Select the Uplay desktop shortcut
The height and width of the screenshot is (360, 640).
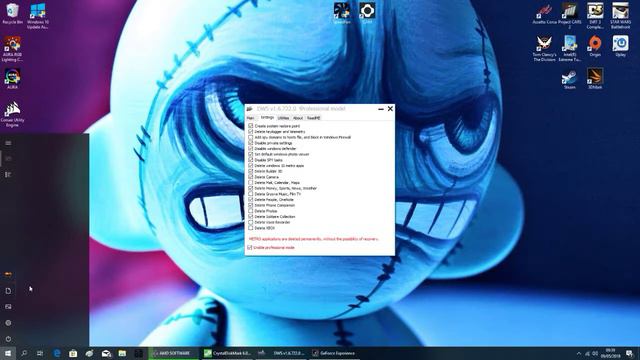[x=620, y=46]
